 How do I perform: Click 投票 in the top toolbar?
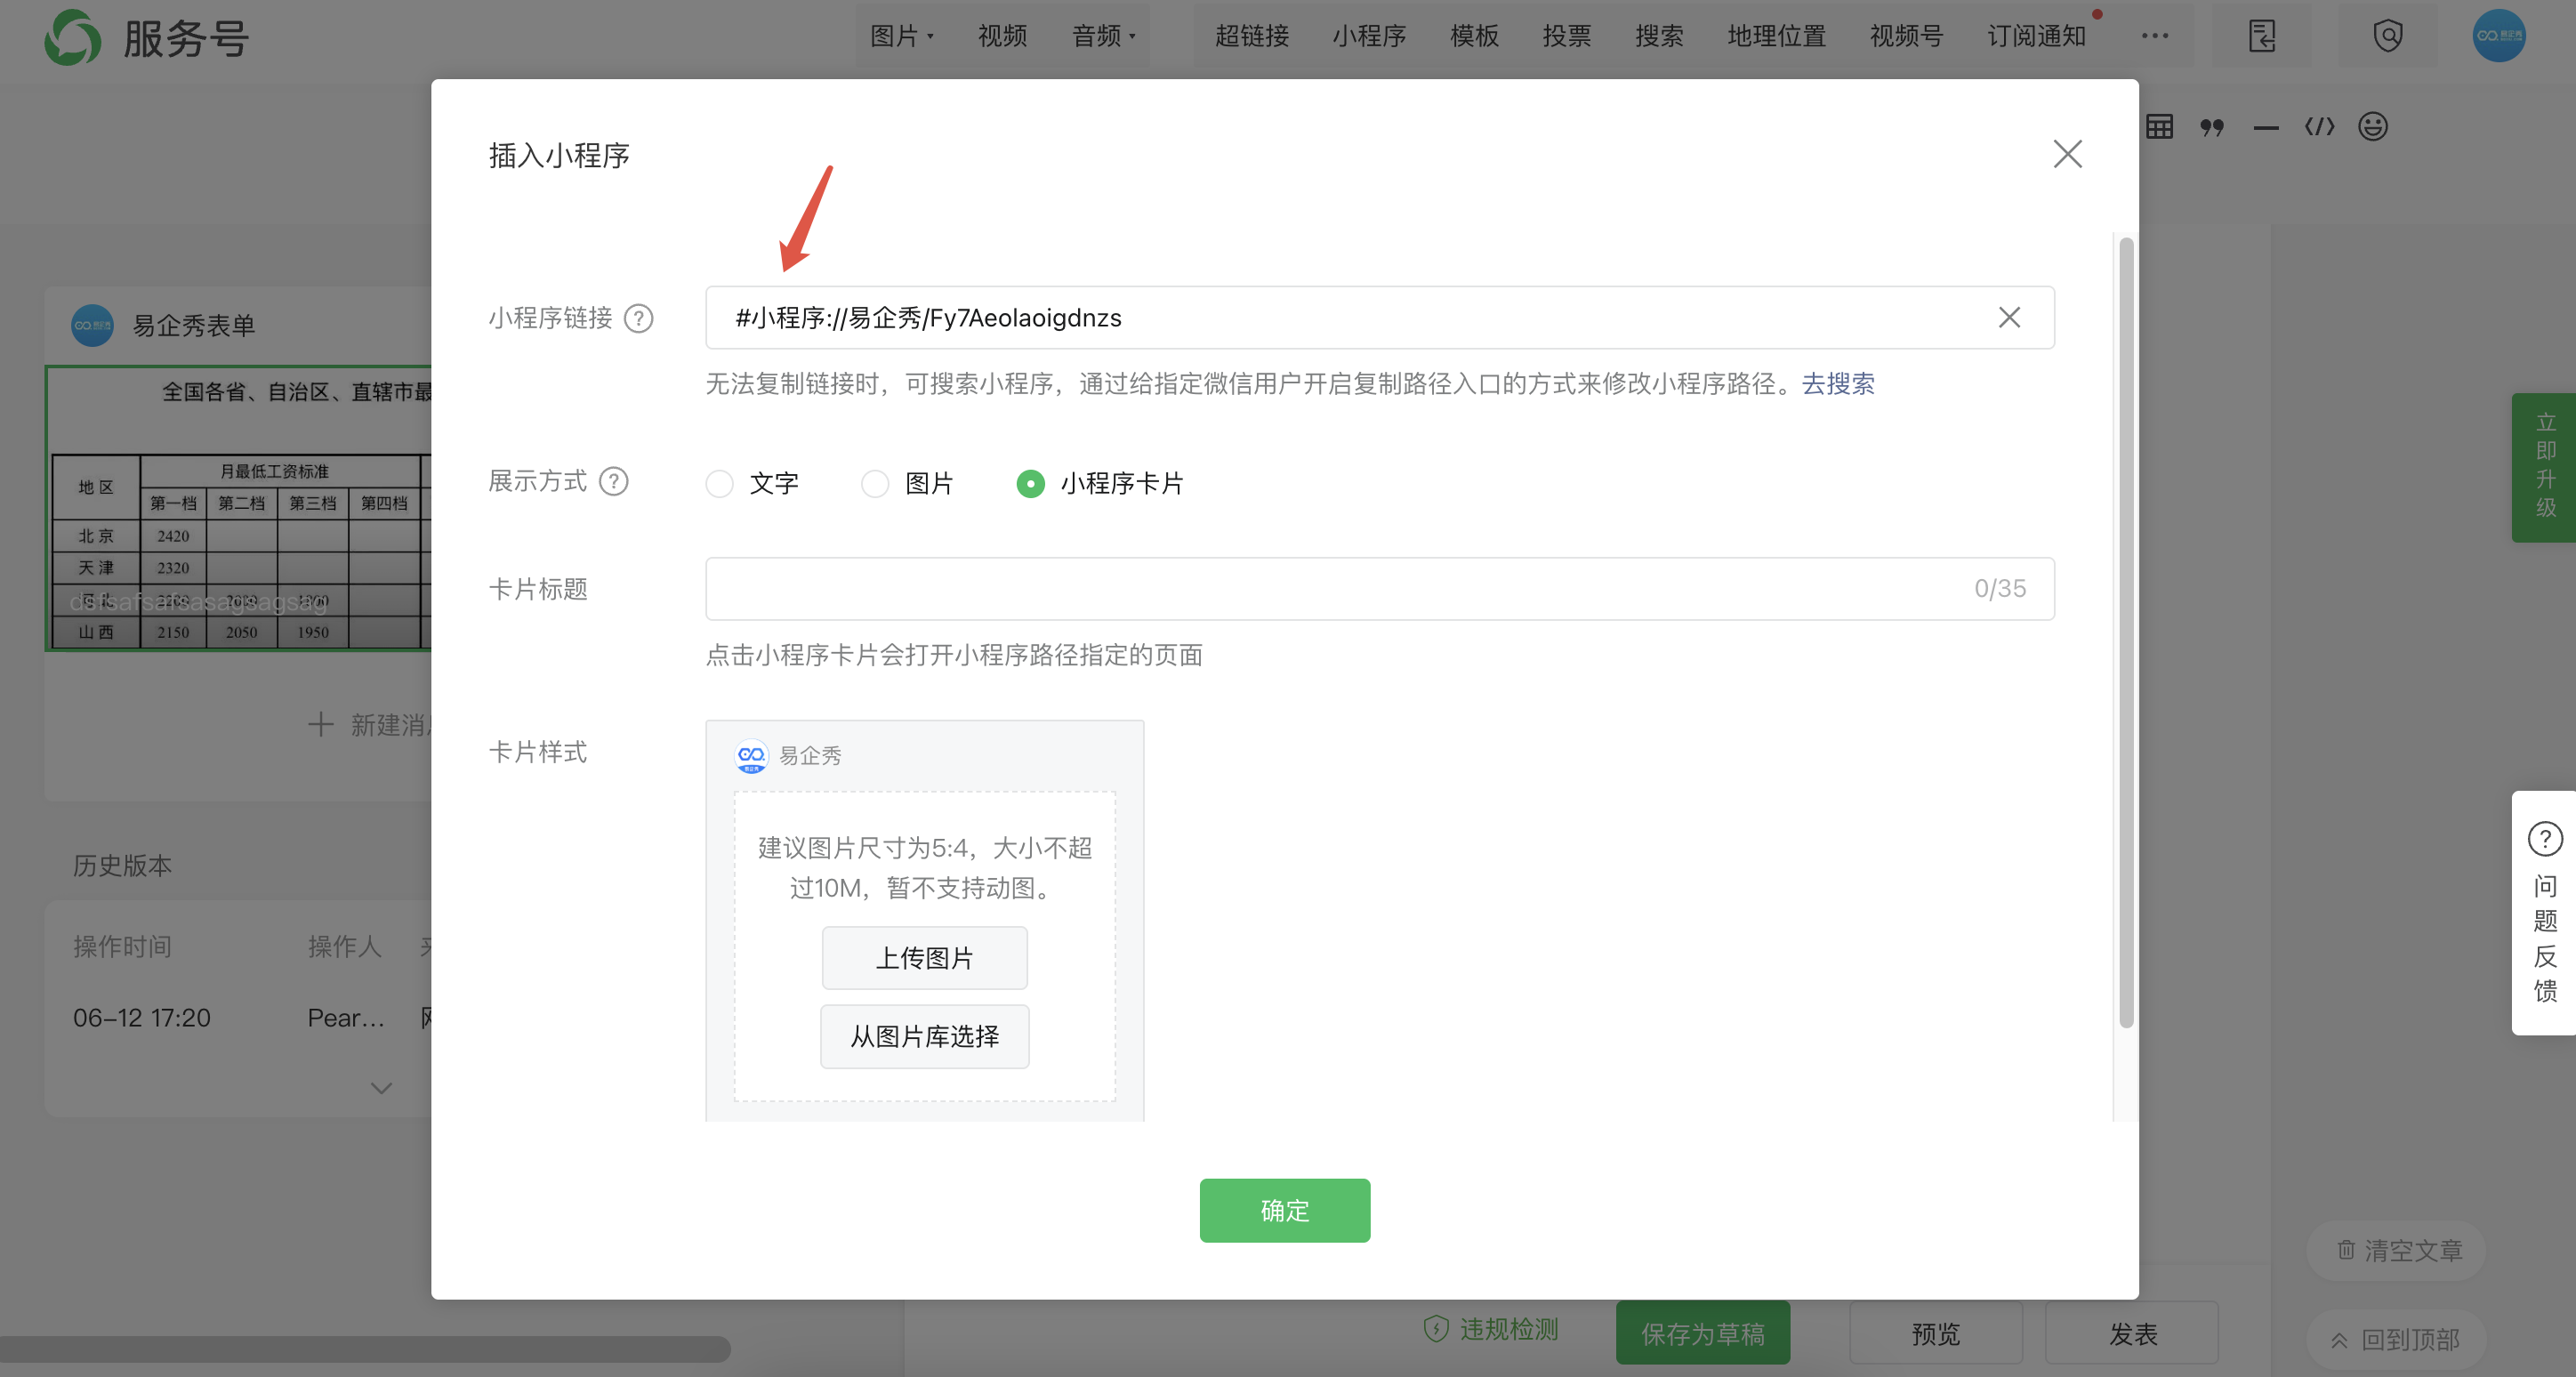coord(1566,36)
